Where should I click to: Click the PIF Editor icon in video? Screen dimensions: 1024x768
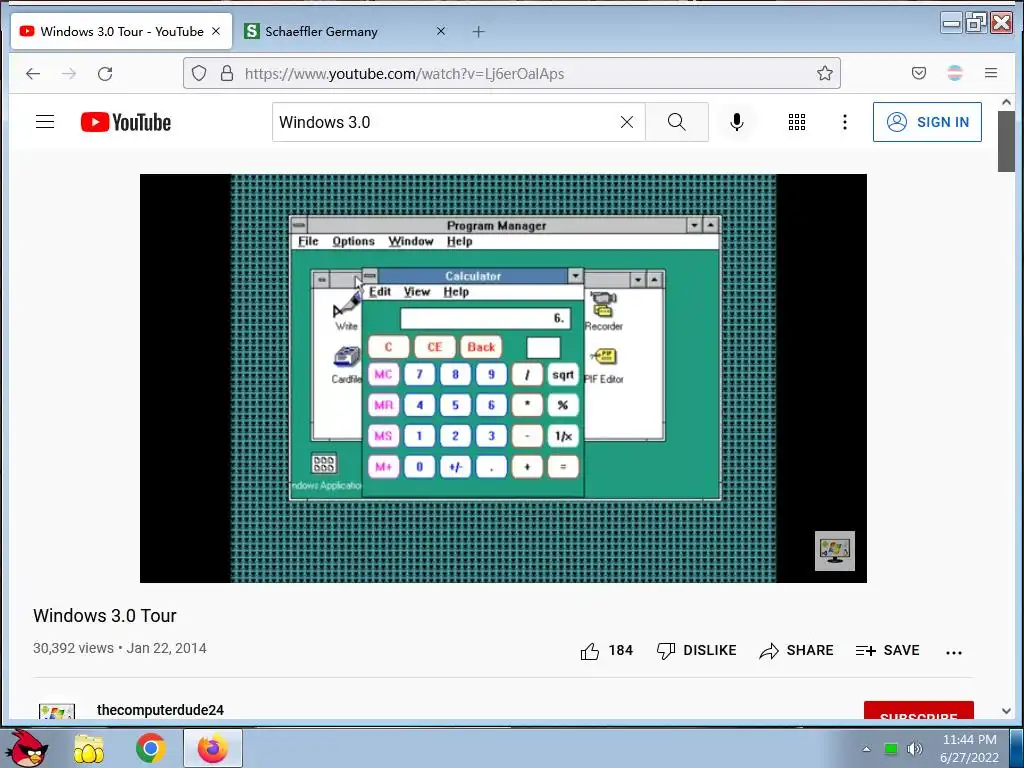[603, 366]
